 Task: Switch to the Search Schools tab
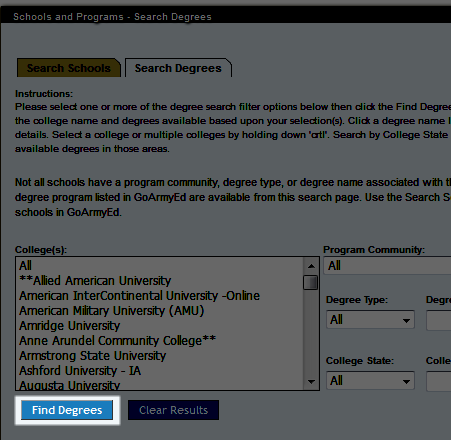[x=69, y=68]
